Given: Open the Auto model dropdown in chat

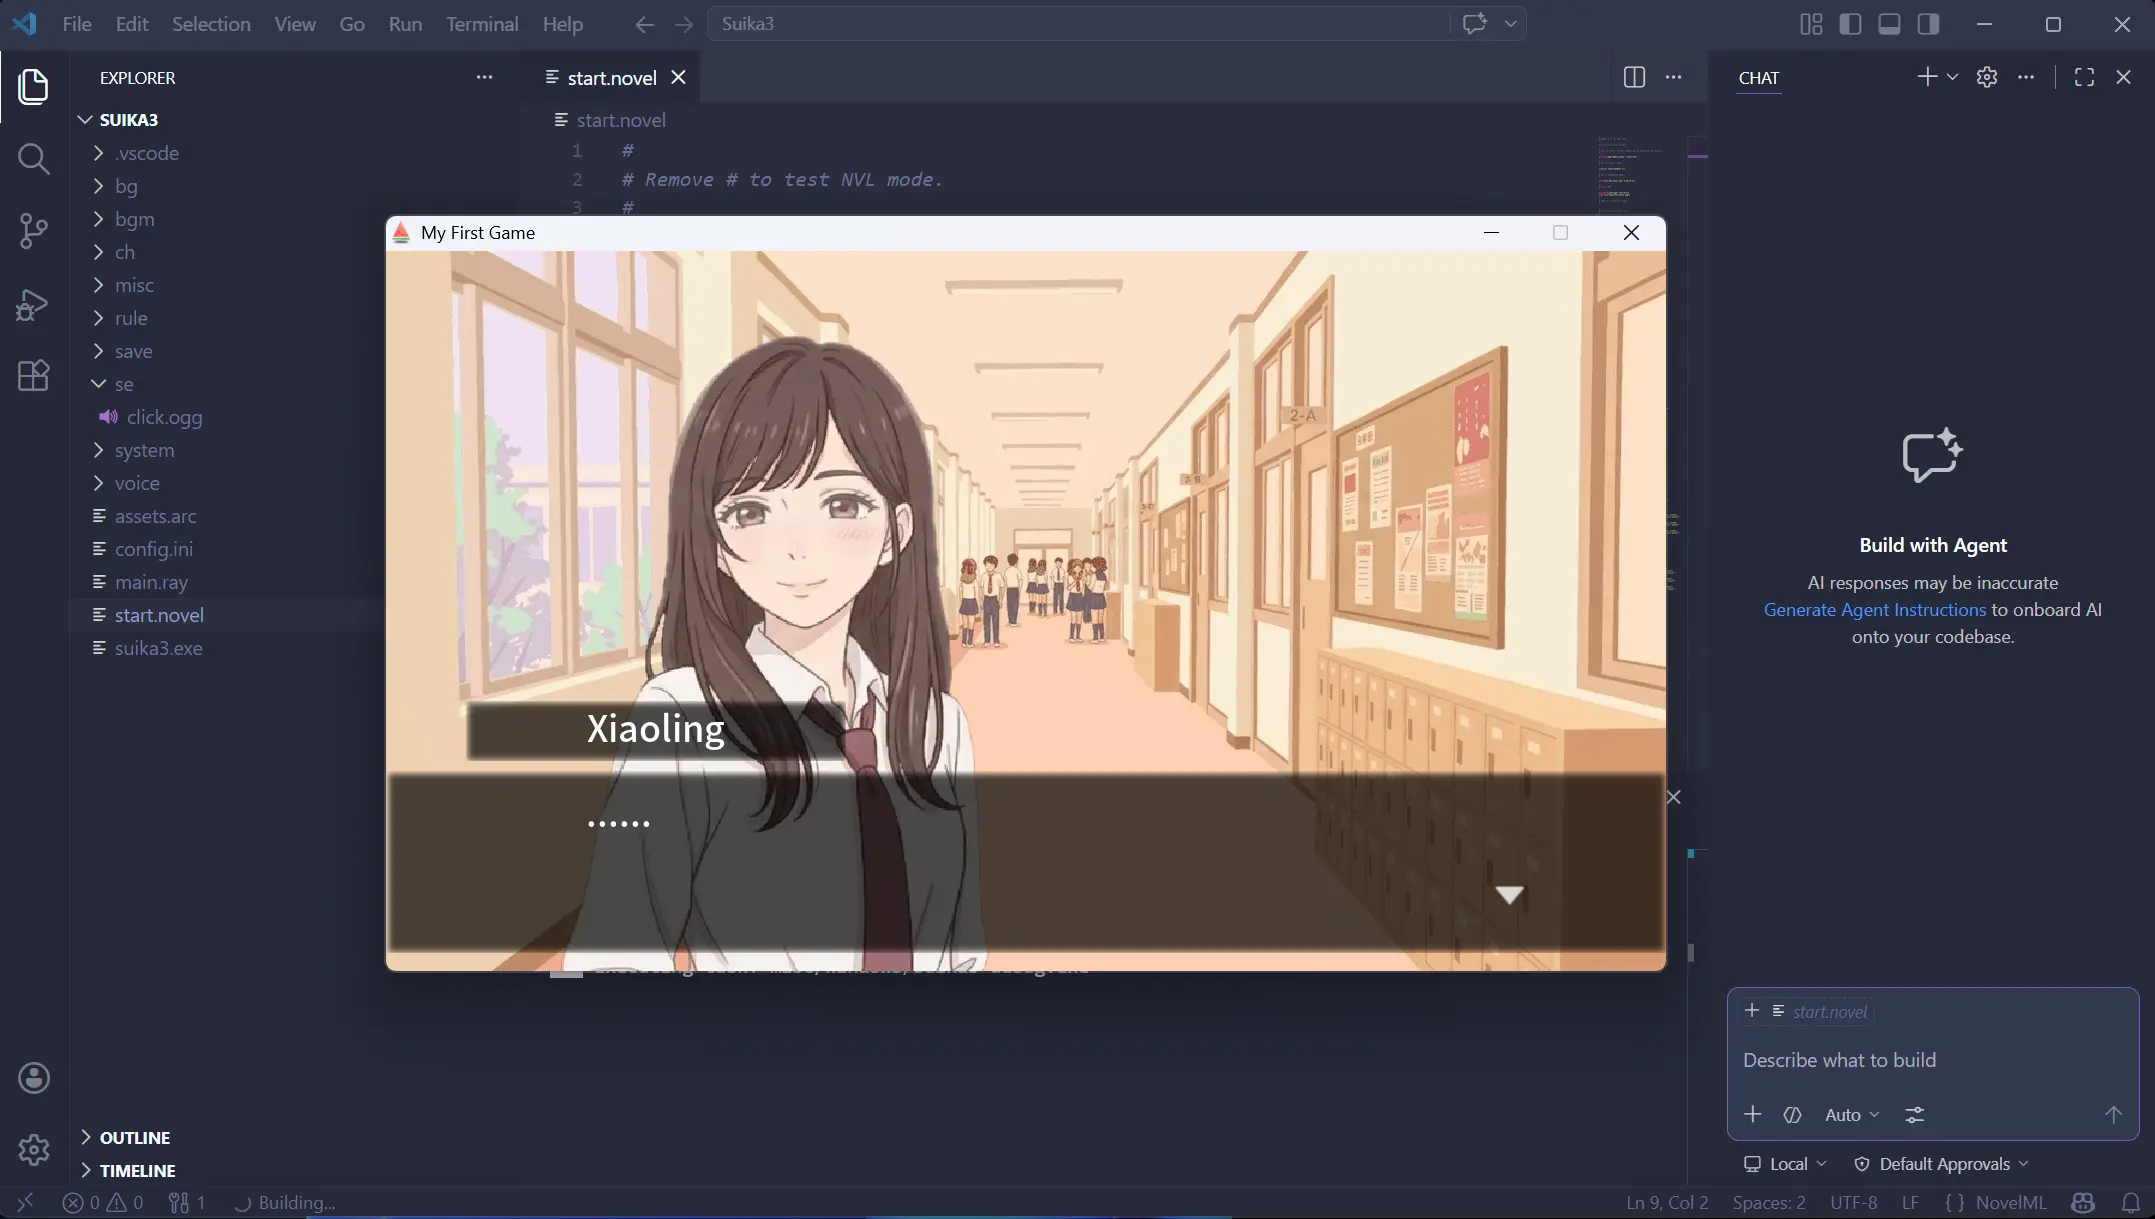Looking at the screenshot, I should (x=1850, y=1114).
